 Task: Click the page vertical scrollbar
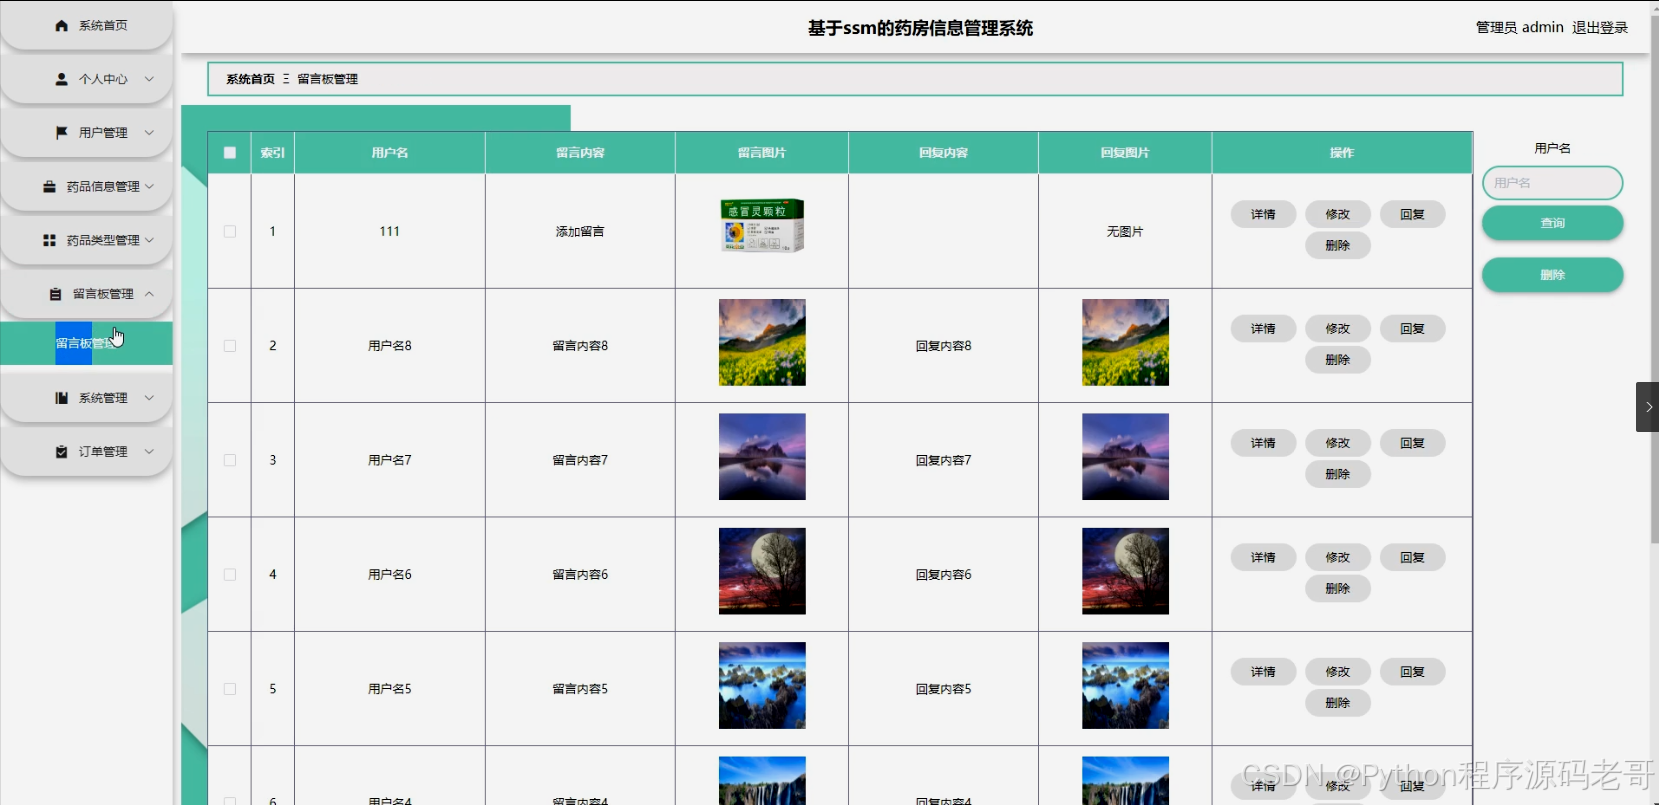click(1654, 280)
